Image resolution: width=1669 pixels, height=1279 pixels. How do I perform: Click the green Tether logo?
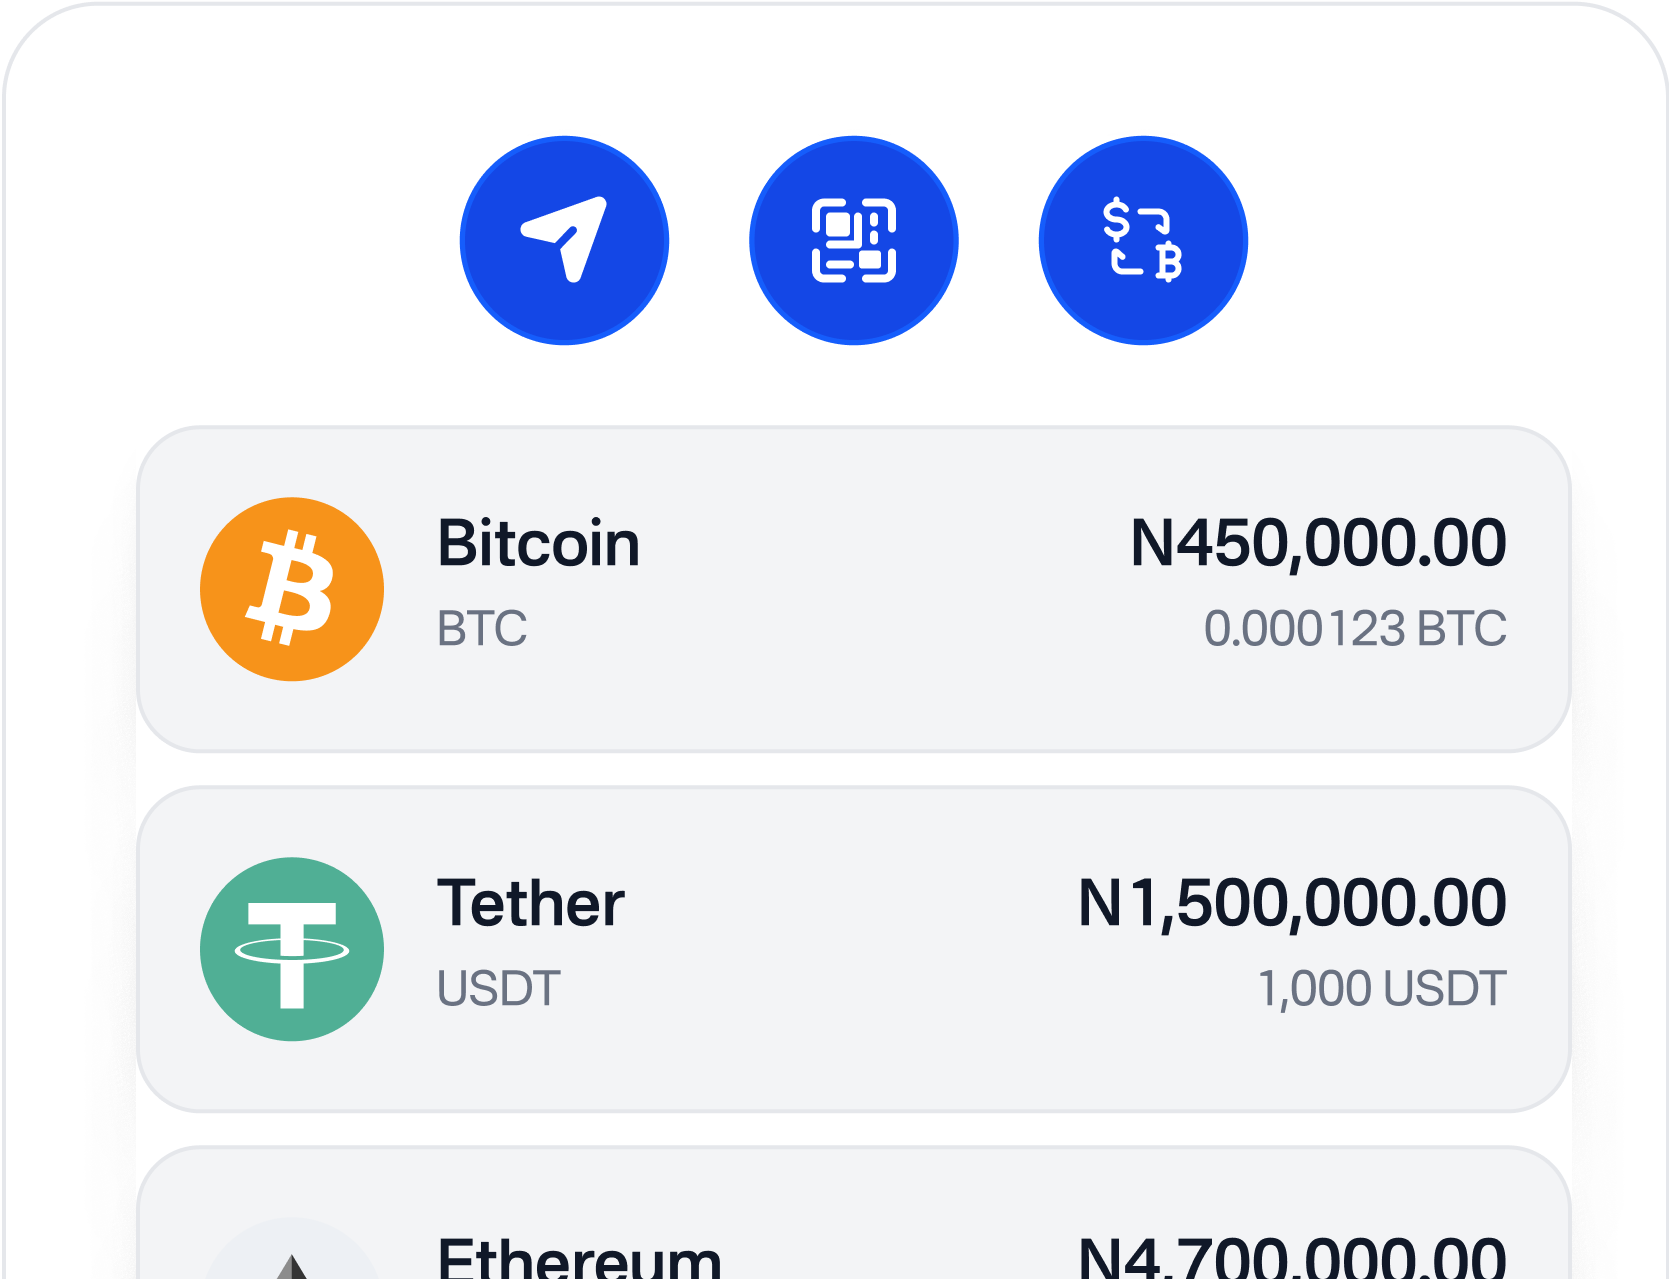pos(292,949)
